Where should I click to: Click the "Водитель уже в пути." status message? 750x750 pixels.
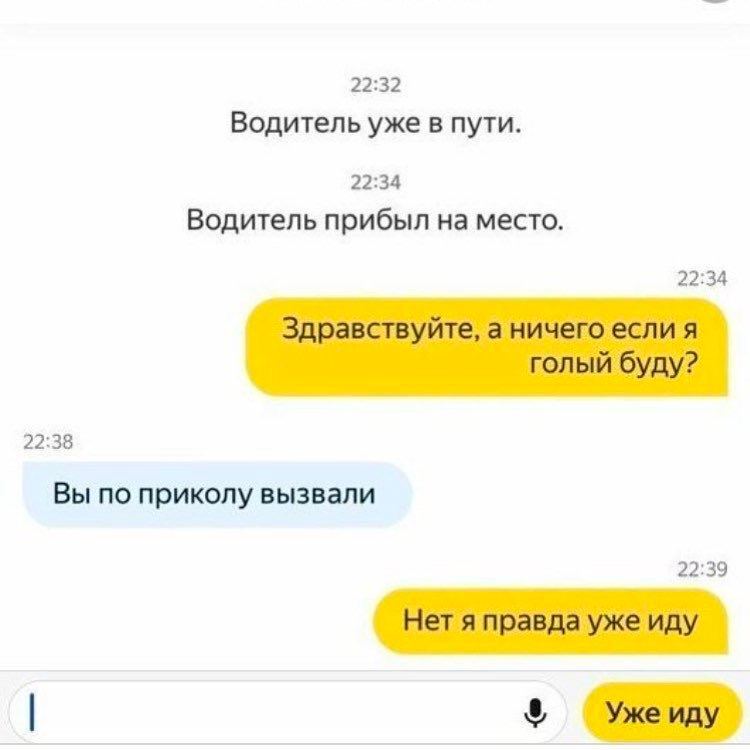click(375, 122)
